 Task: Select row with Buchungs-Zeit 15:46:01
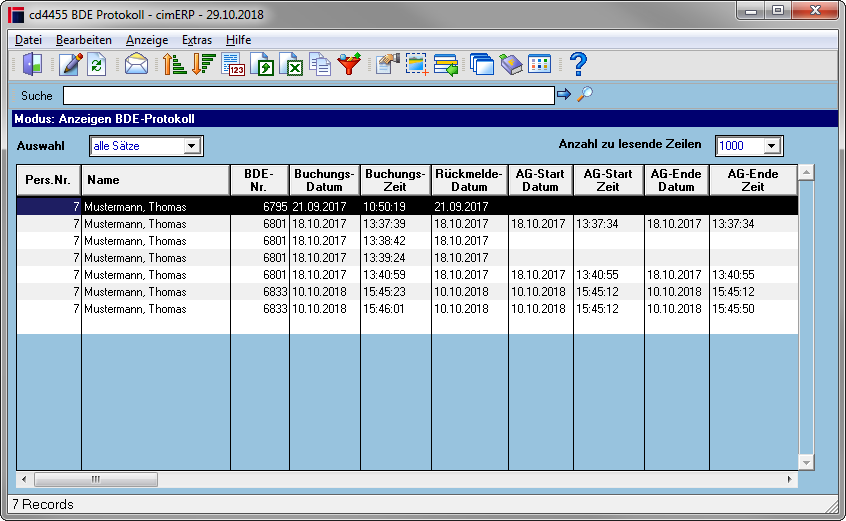pyautogui.click(x=407, y=309)
